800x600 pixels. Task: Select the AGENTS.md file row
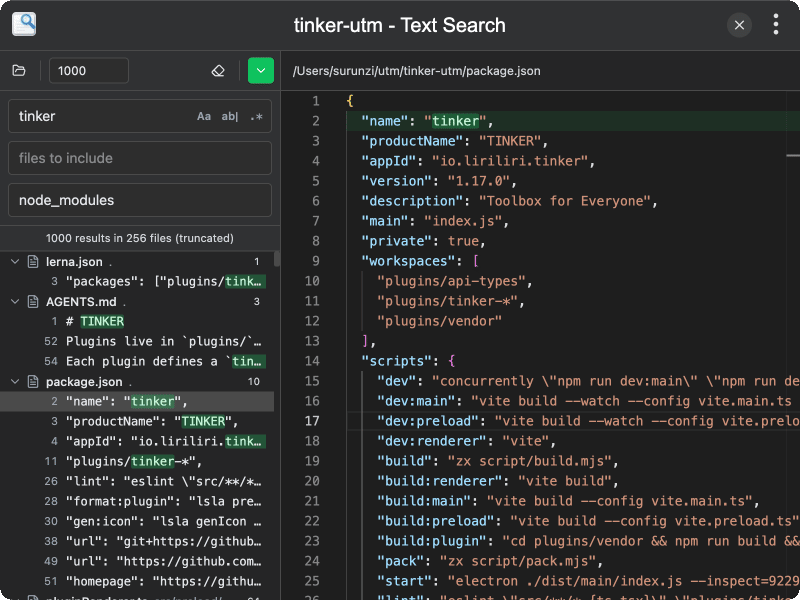(137, 302)
